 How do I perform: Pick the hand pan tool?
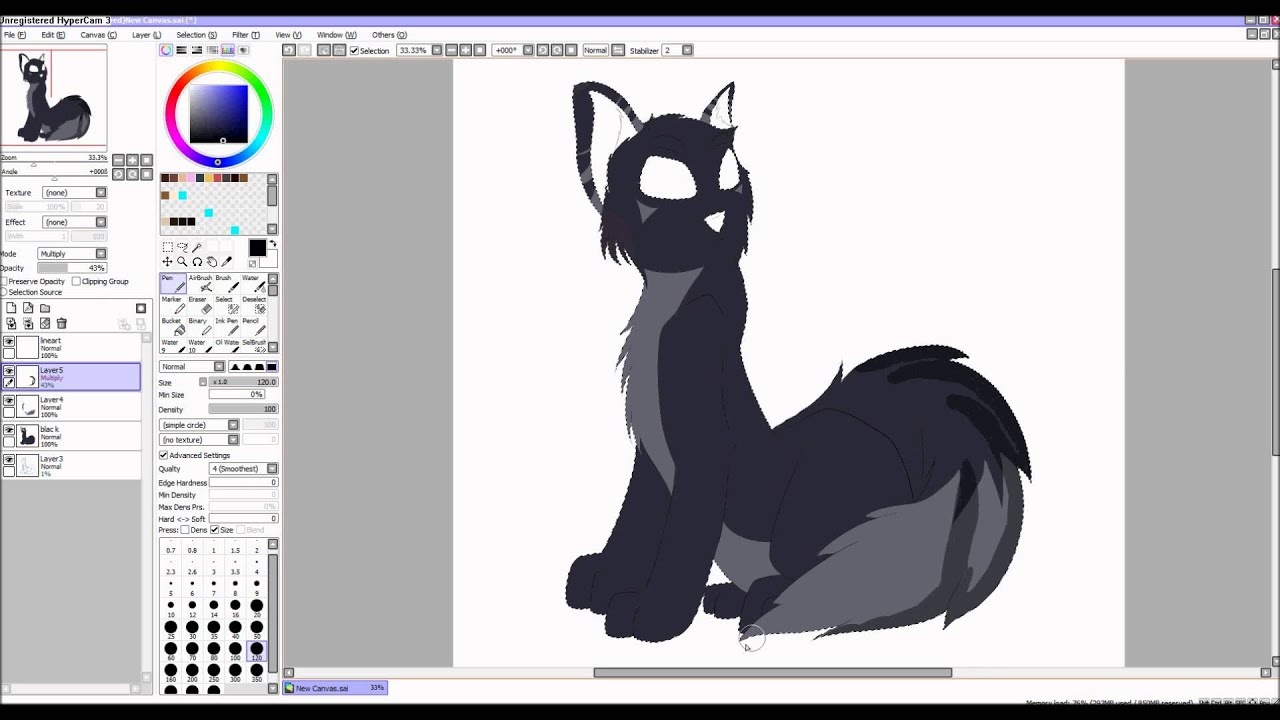click(x=212, y=261)
